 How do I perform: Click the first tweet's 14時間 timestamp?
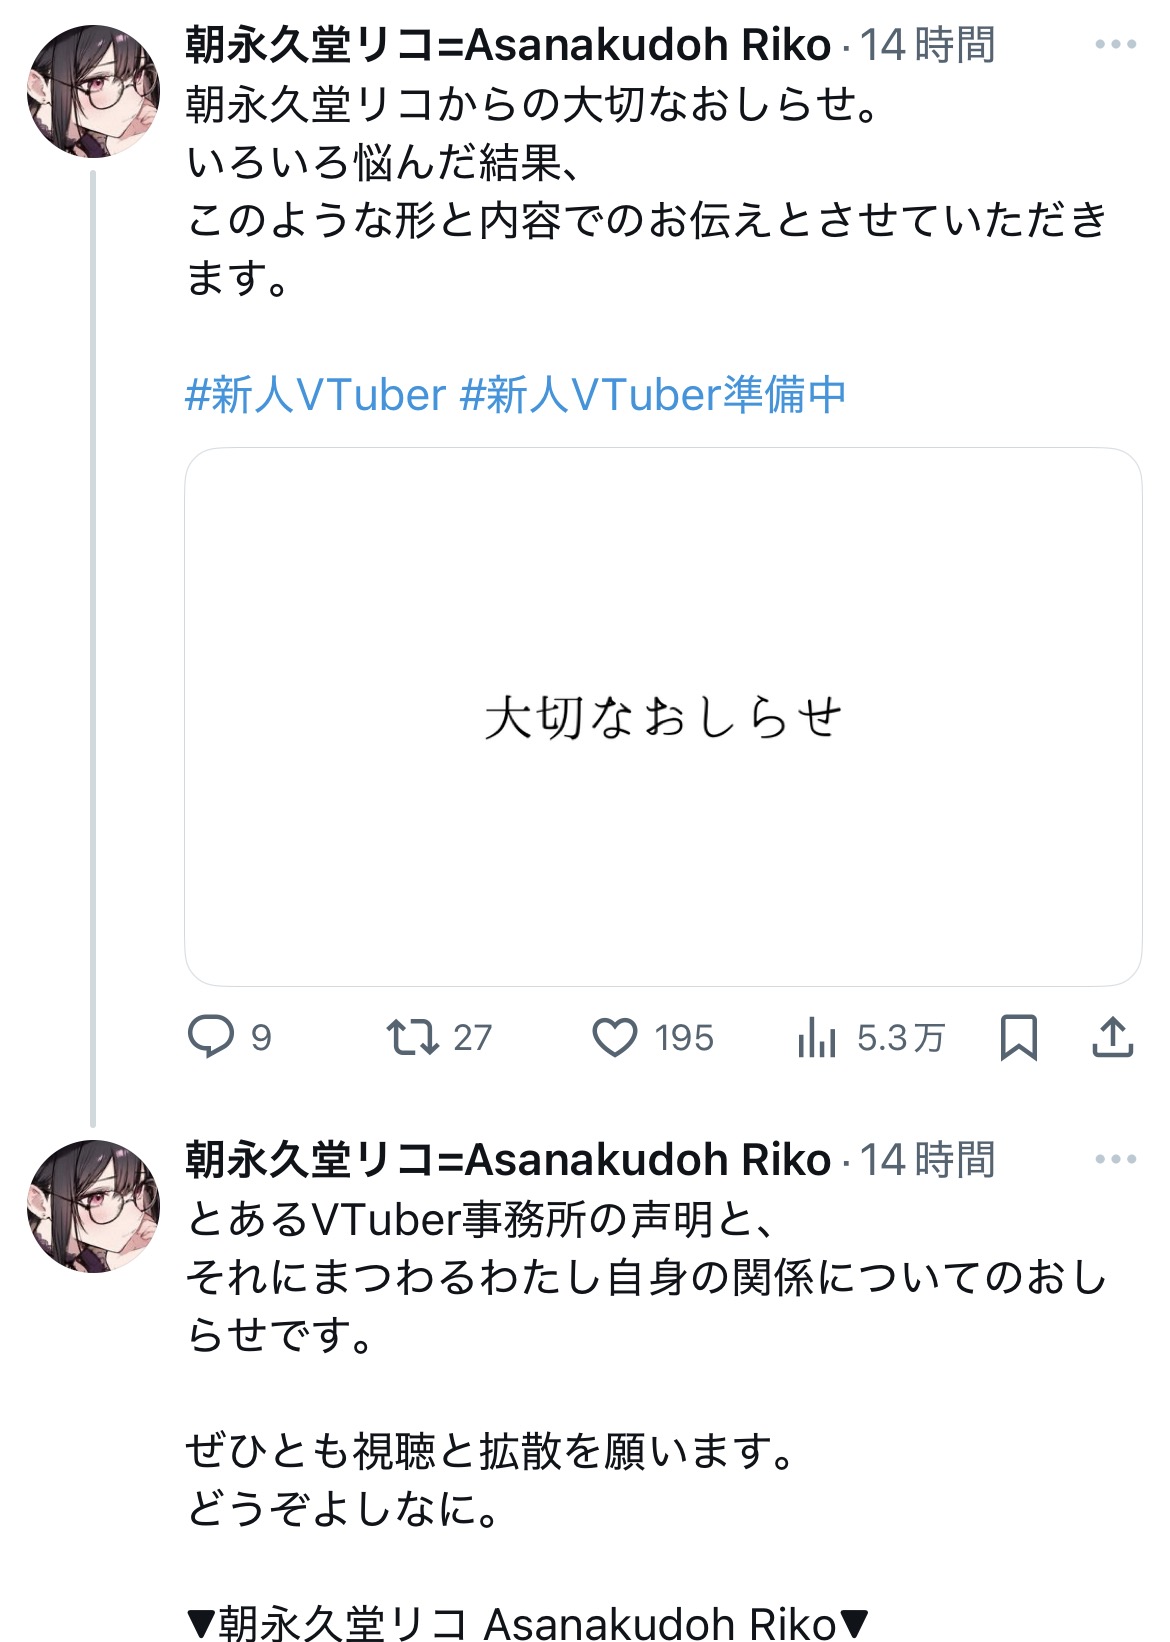pos(927,45)
